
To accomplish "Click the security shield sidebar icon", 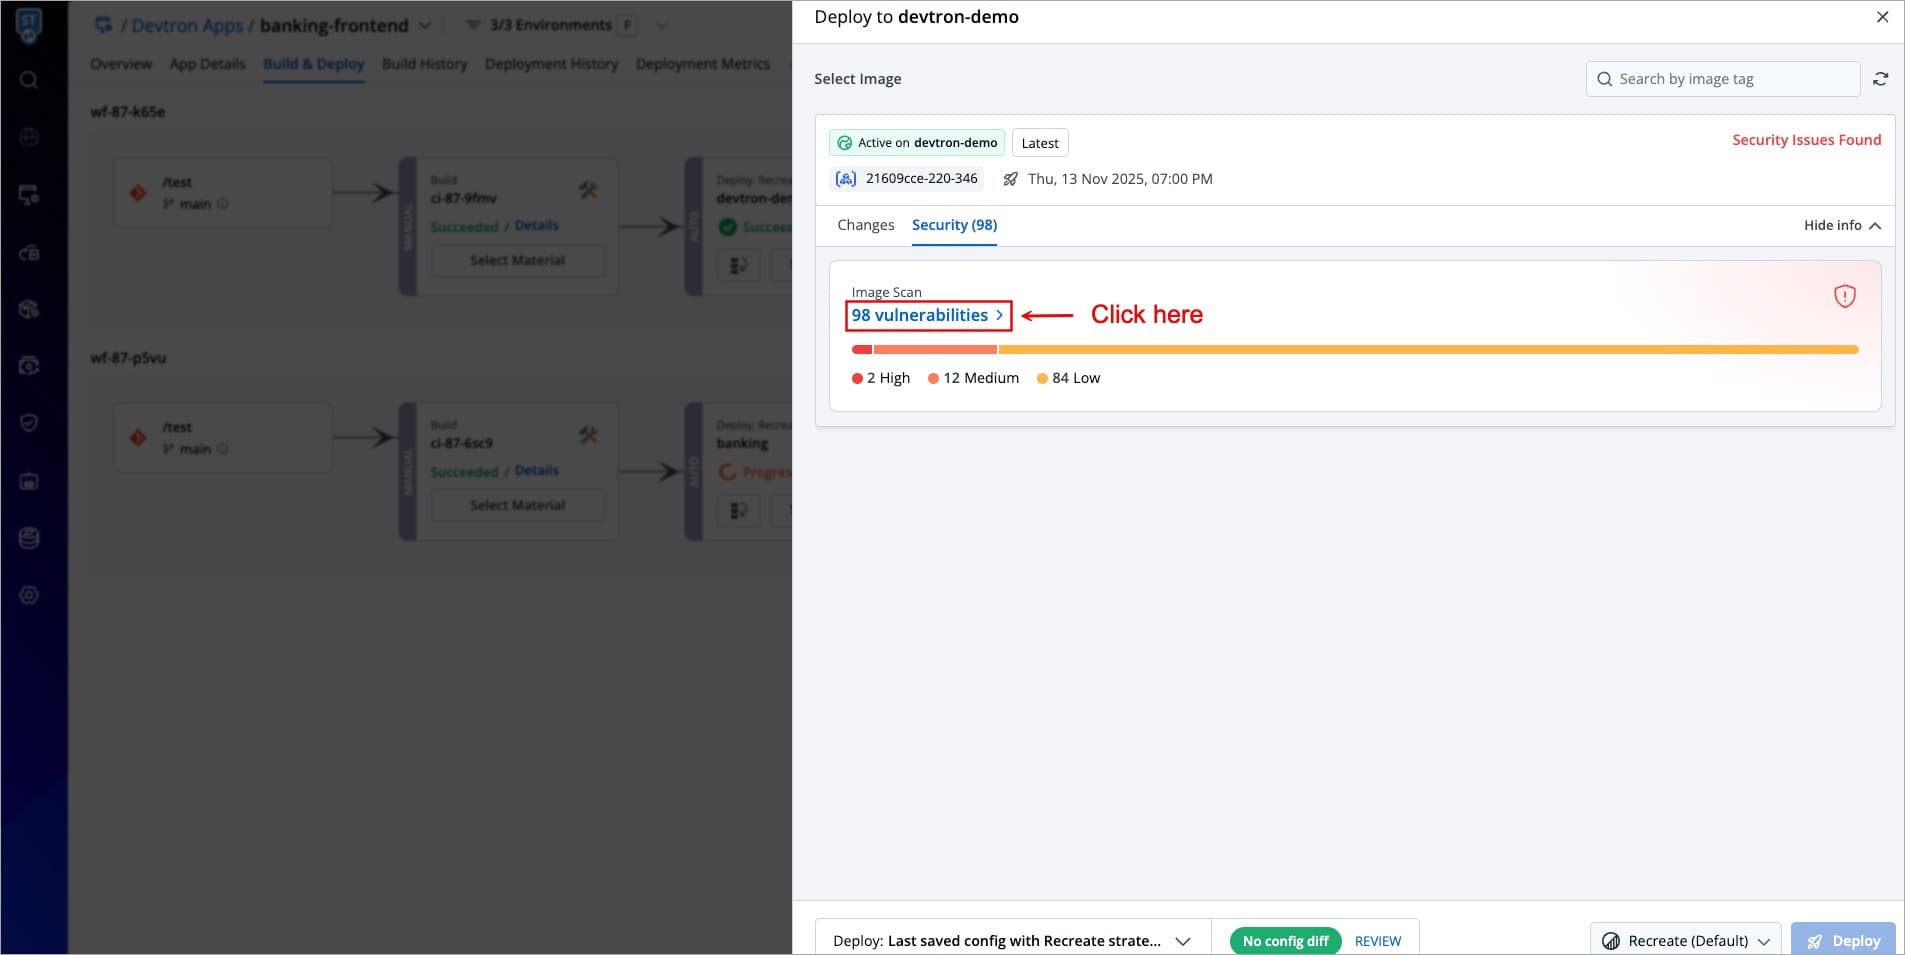I will (x=29, y=423).
